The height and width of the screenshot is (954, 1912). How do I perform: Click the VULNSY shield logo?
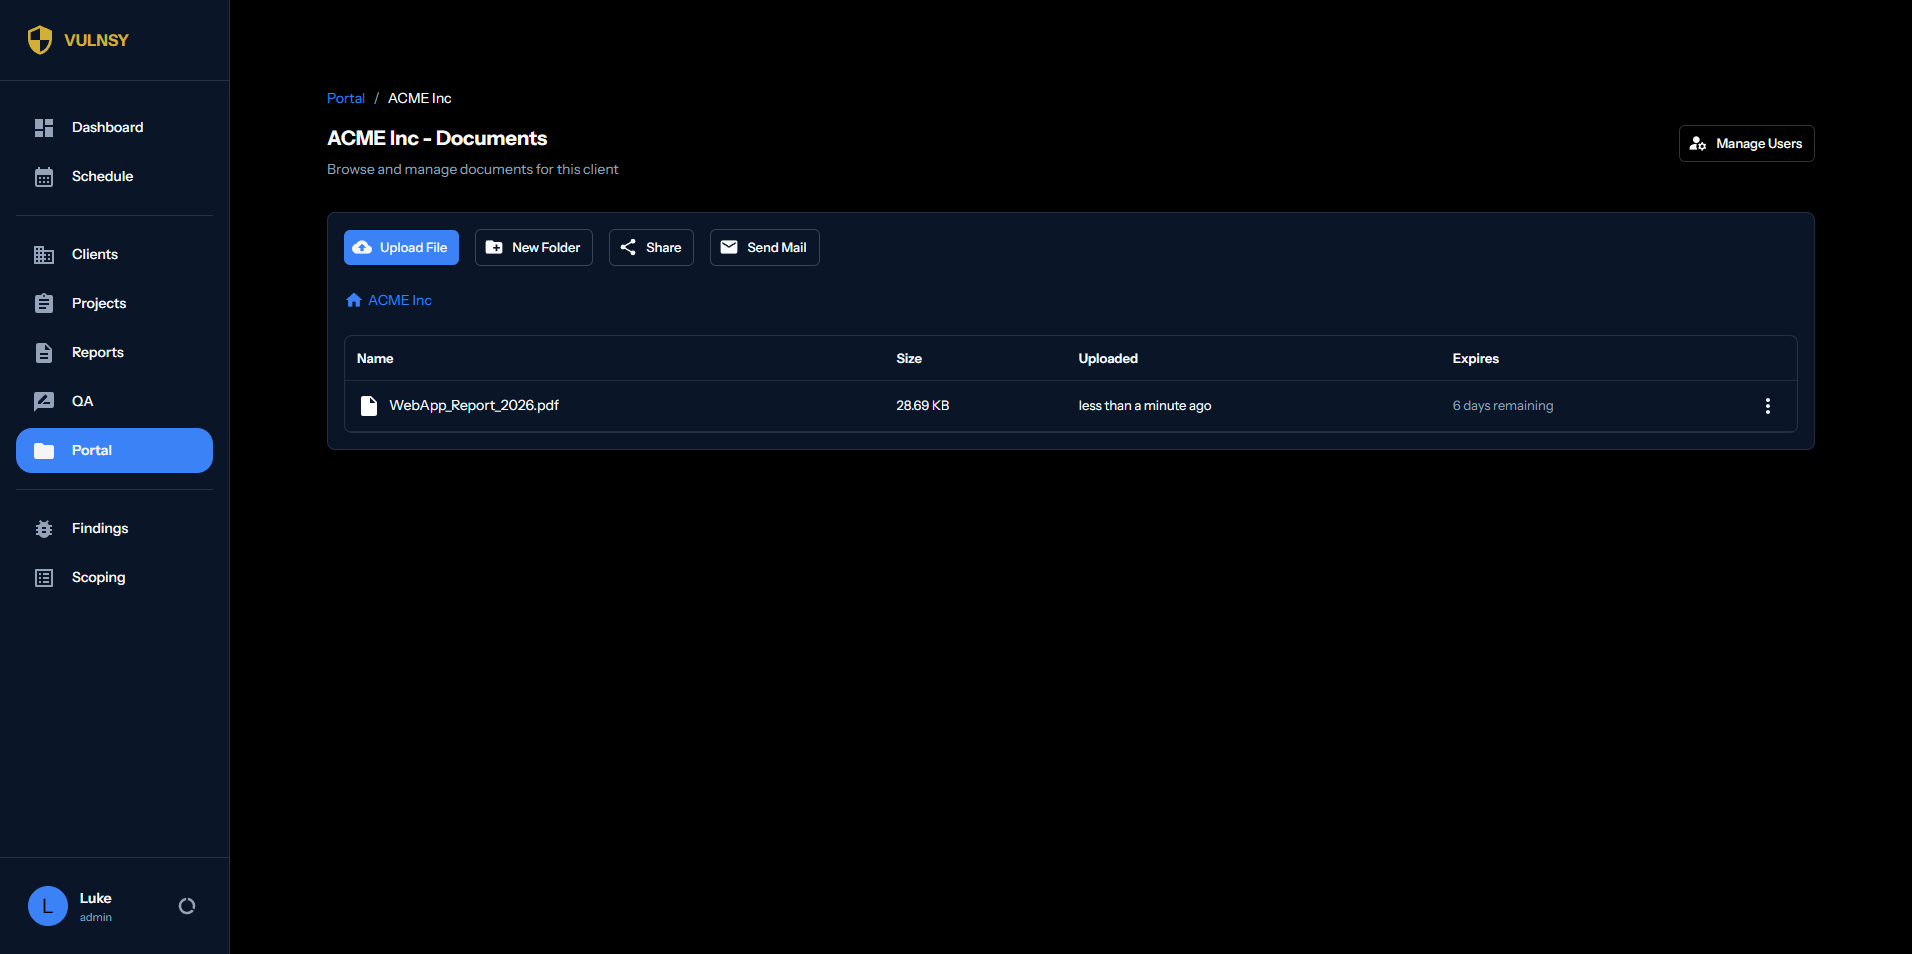[x=40, y=39]
